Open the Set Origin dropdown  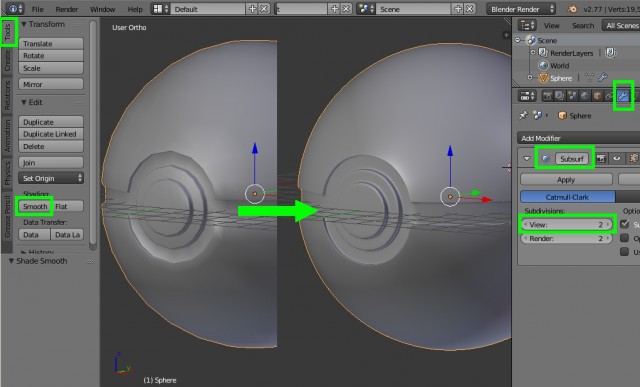click(x=51, y=178)
